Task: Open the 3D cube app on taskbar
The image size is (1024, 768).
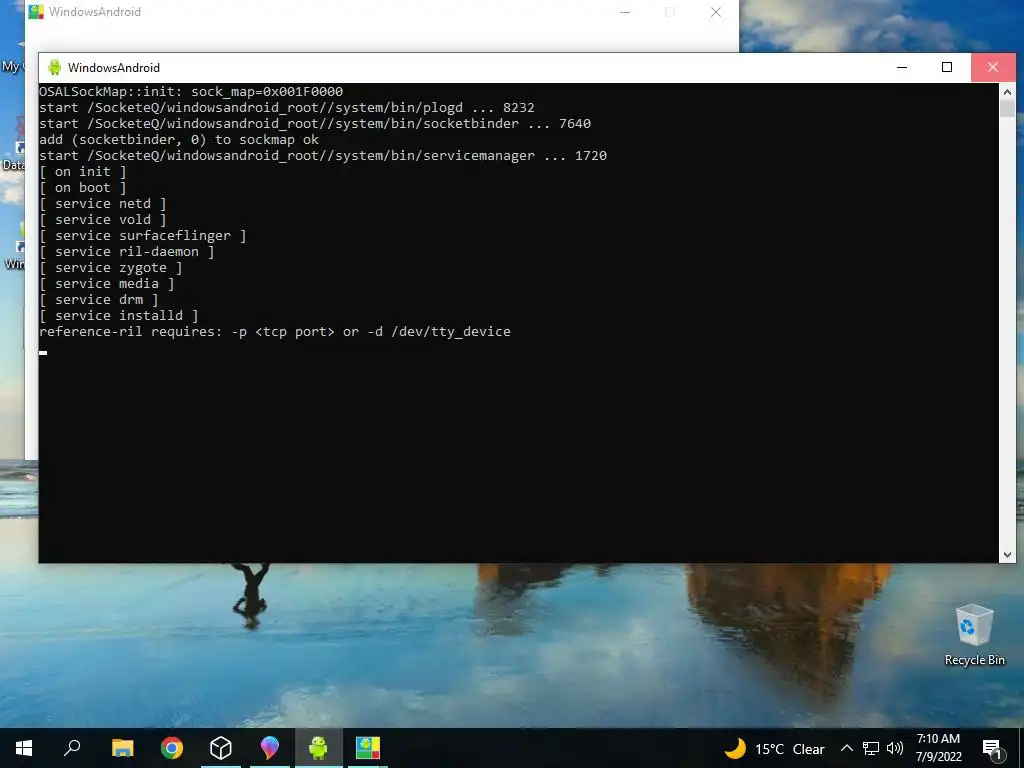Action: (x=221, y=748)
